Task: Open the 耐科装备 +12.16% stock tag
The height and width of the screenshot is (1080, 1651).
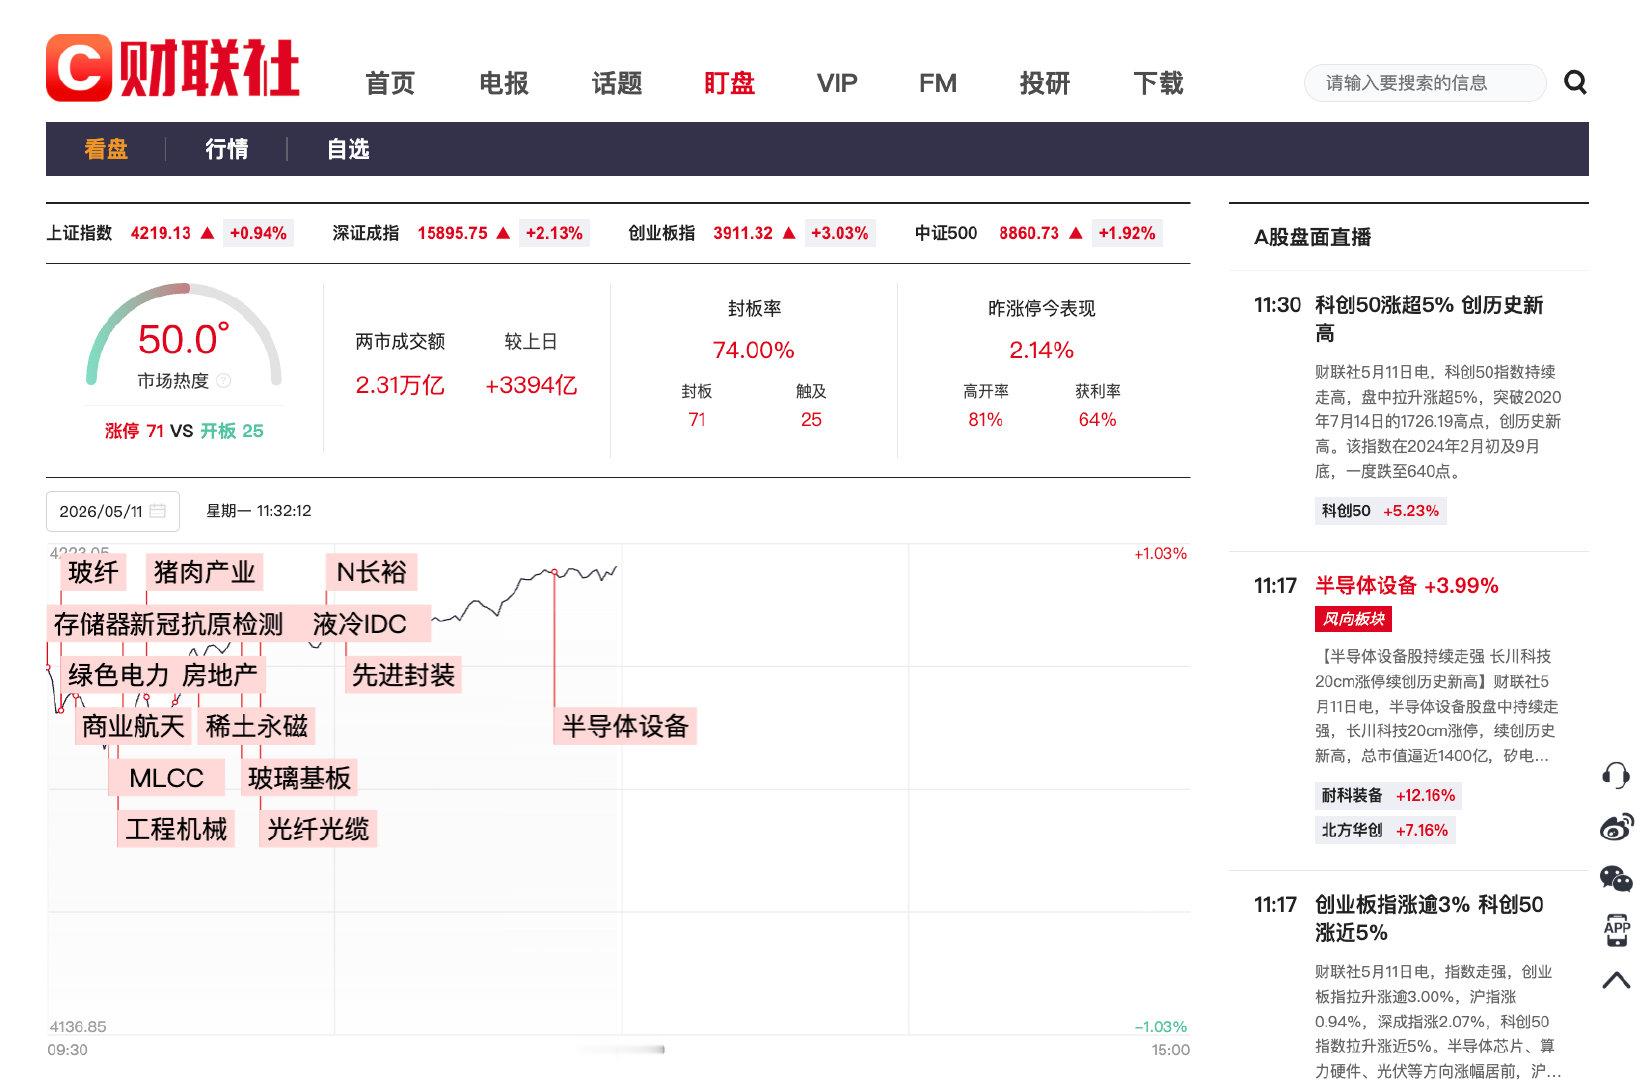Action: pyautogui.click(x=1389, y=796)
